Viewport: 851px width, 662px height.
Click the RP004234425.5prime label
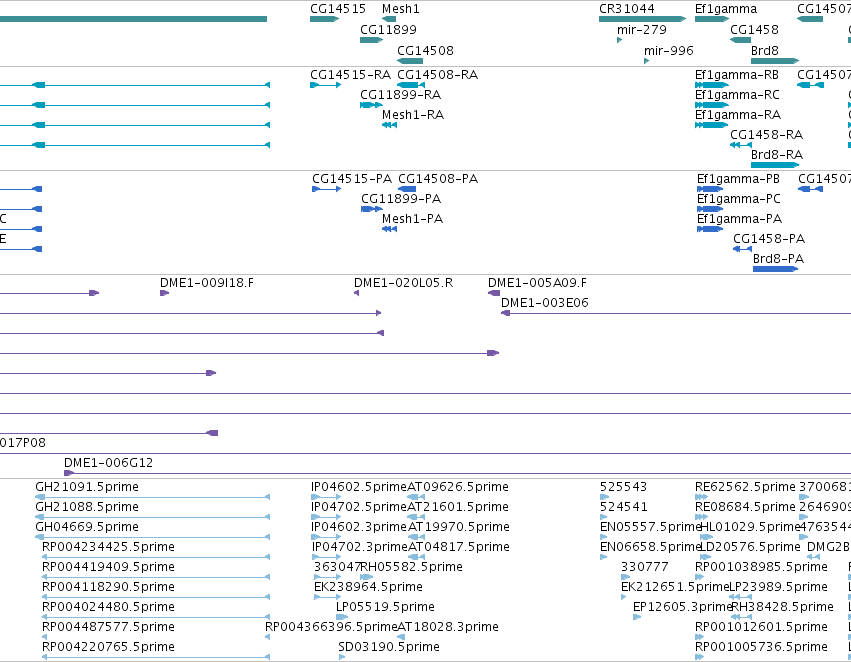click(108, 547)
